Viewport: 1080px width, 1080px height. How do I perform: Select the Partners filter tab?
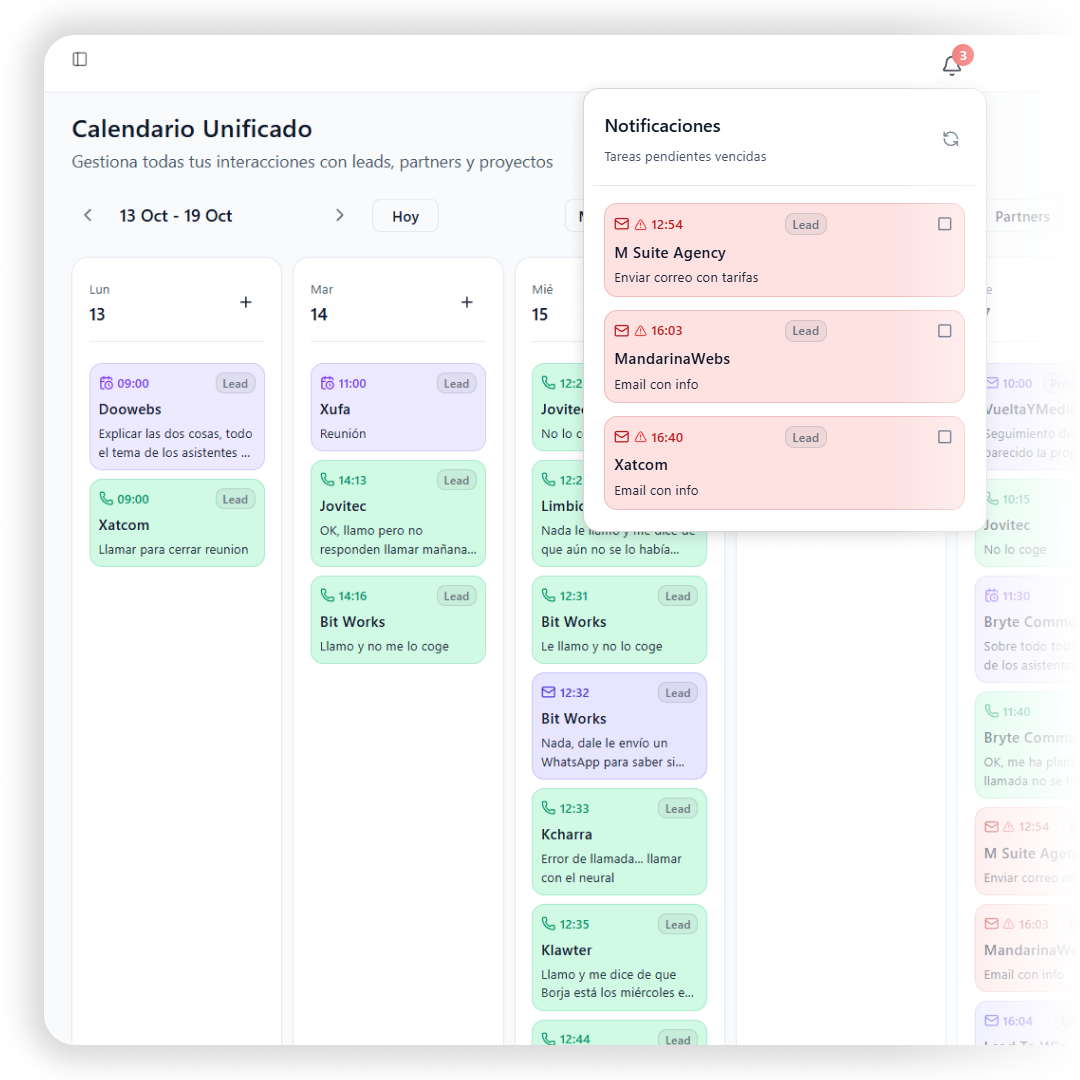[x=1021, y=216]
